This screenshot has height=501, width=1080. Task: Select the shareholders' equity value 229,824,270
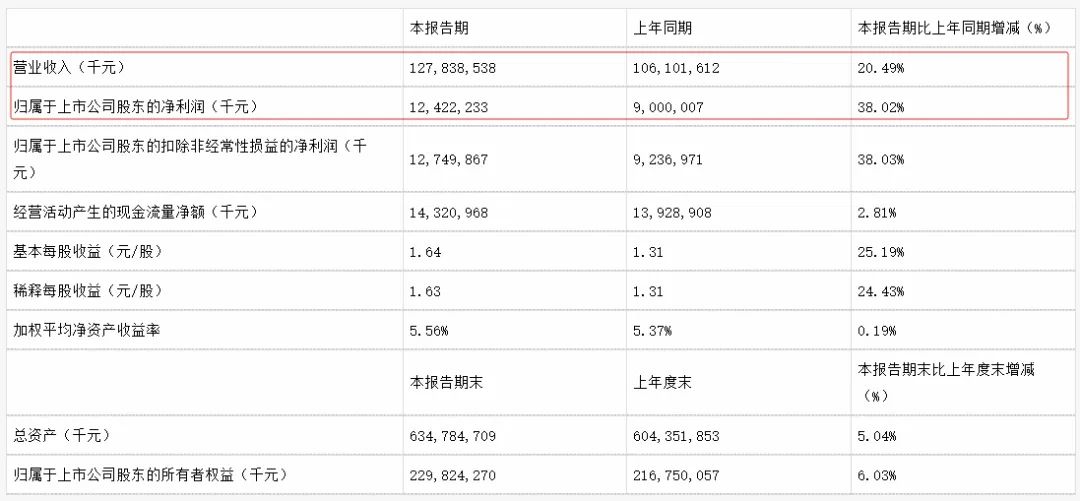454,474
